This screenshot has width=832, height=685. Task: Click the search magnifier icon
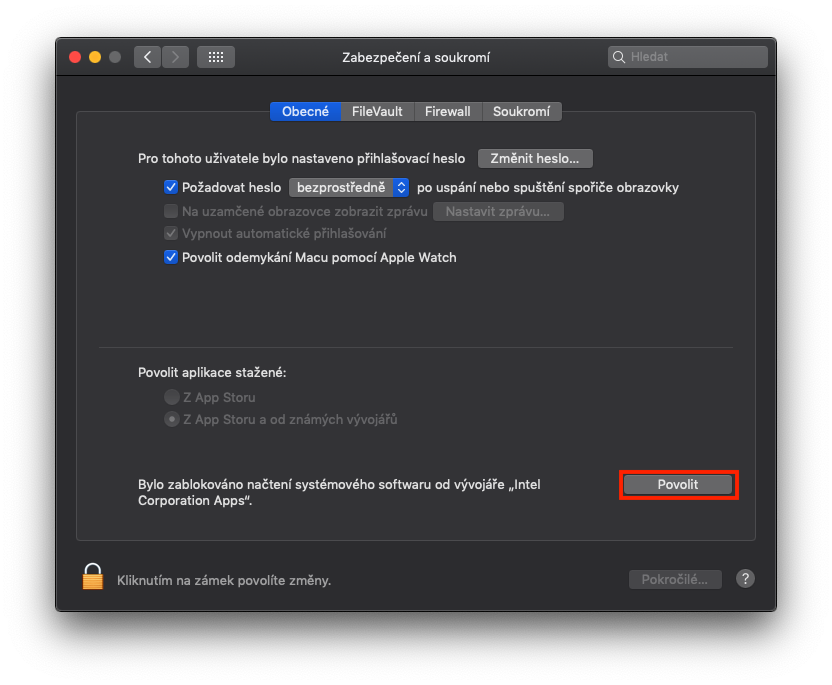click(x=620, y=57)
